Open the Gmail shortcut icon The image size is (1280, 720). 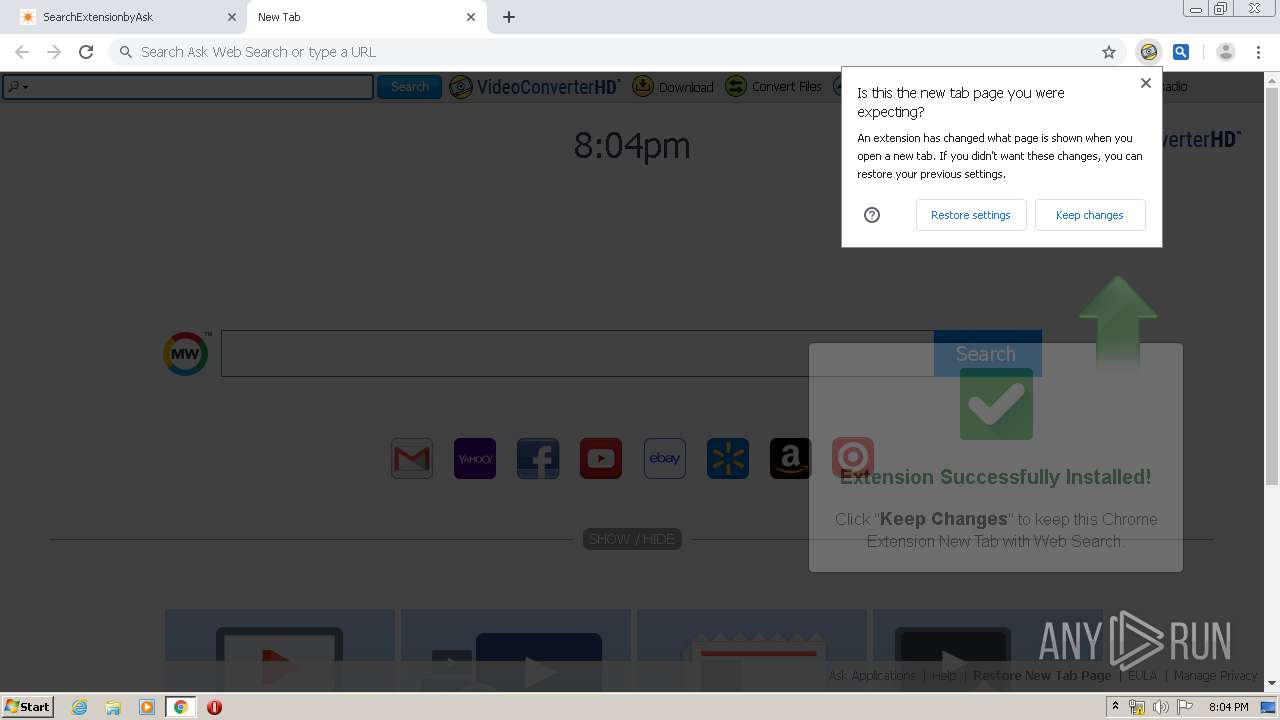[412, 459]
